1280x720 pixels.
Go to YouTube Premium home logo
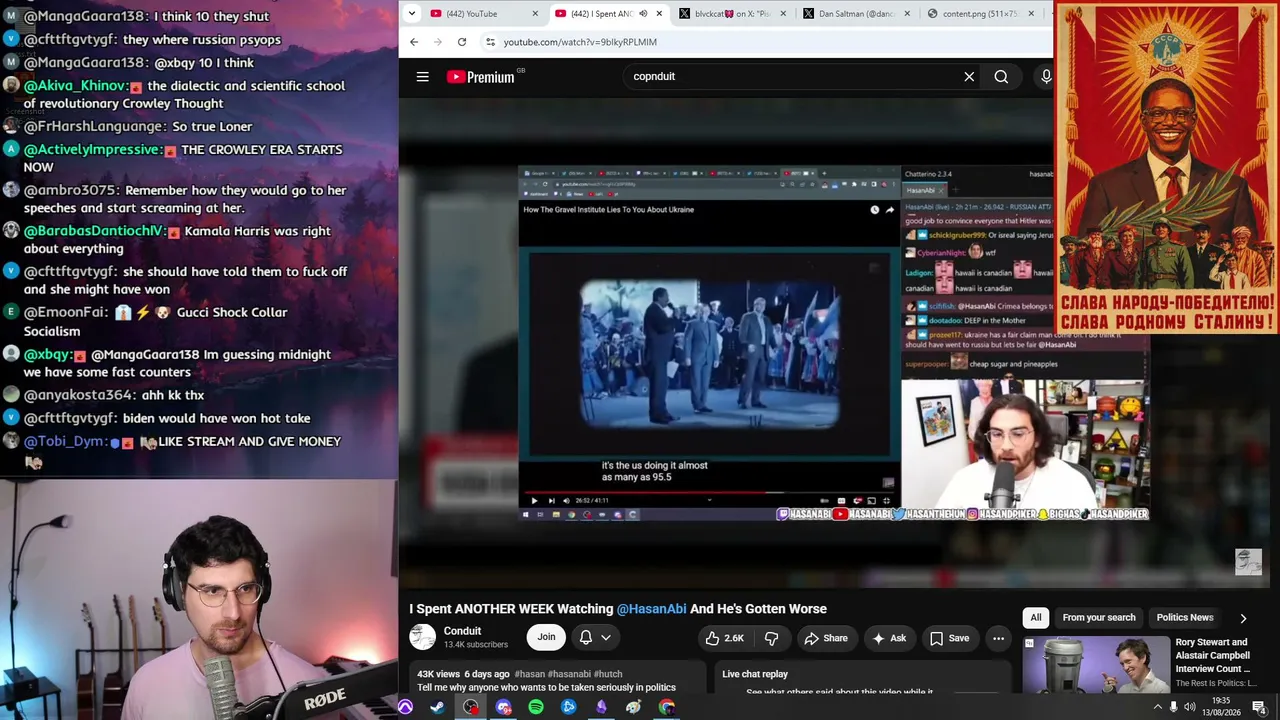[481, 77]
